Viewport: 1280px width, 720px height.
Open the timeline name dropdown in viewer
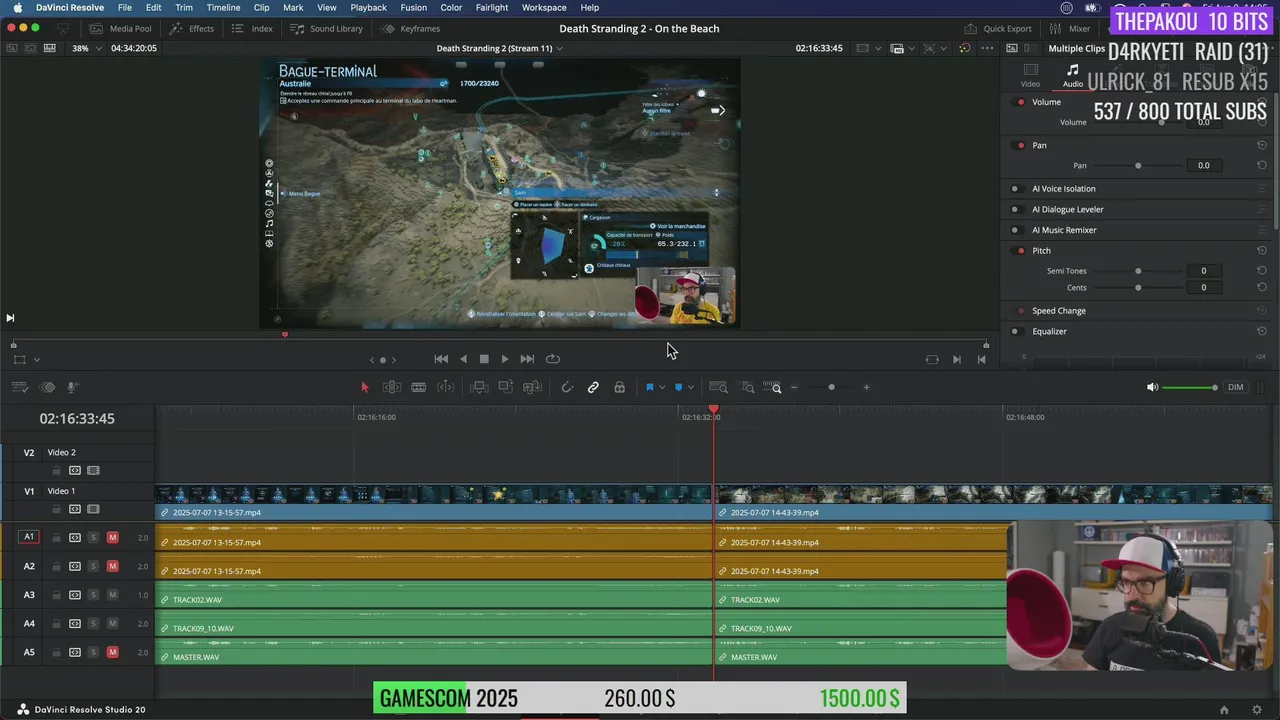(x=562, y=48)
